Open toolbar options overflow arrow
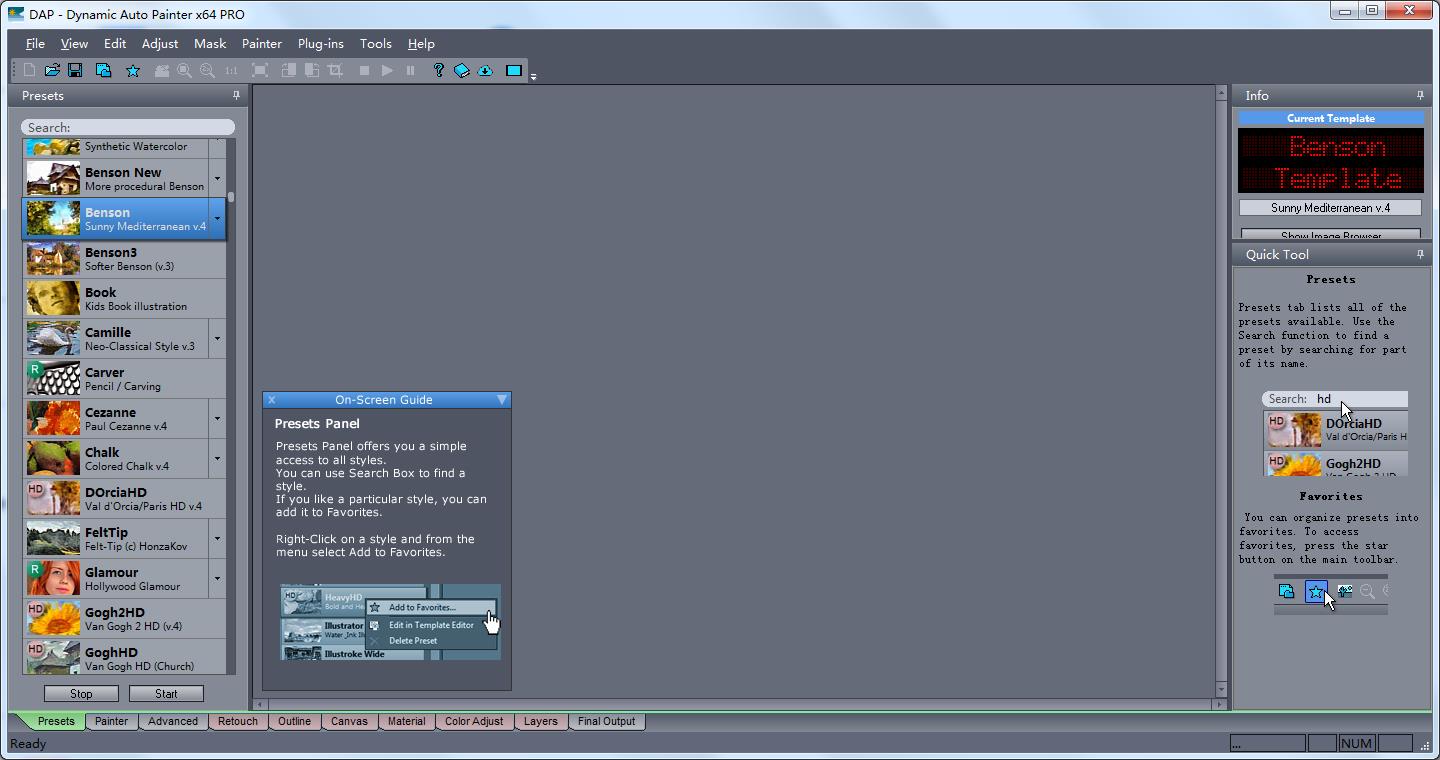The width and height of the screenshot is (1440, 760). [x=533, y=76]
